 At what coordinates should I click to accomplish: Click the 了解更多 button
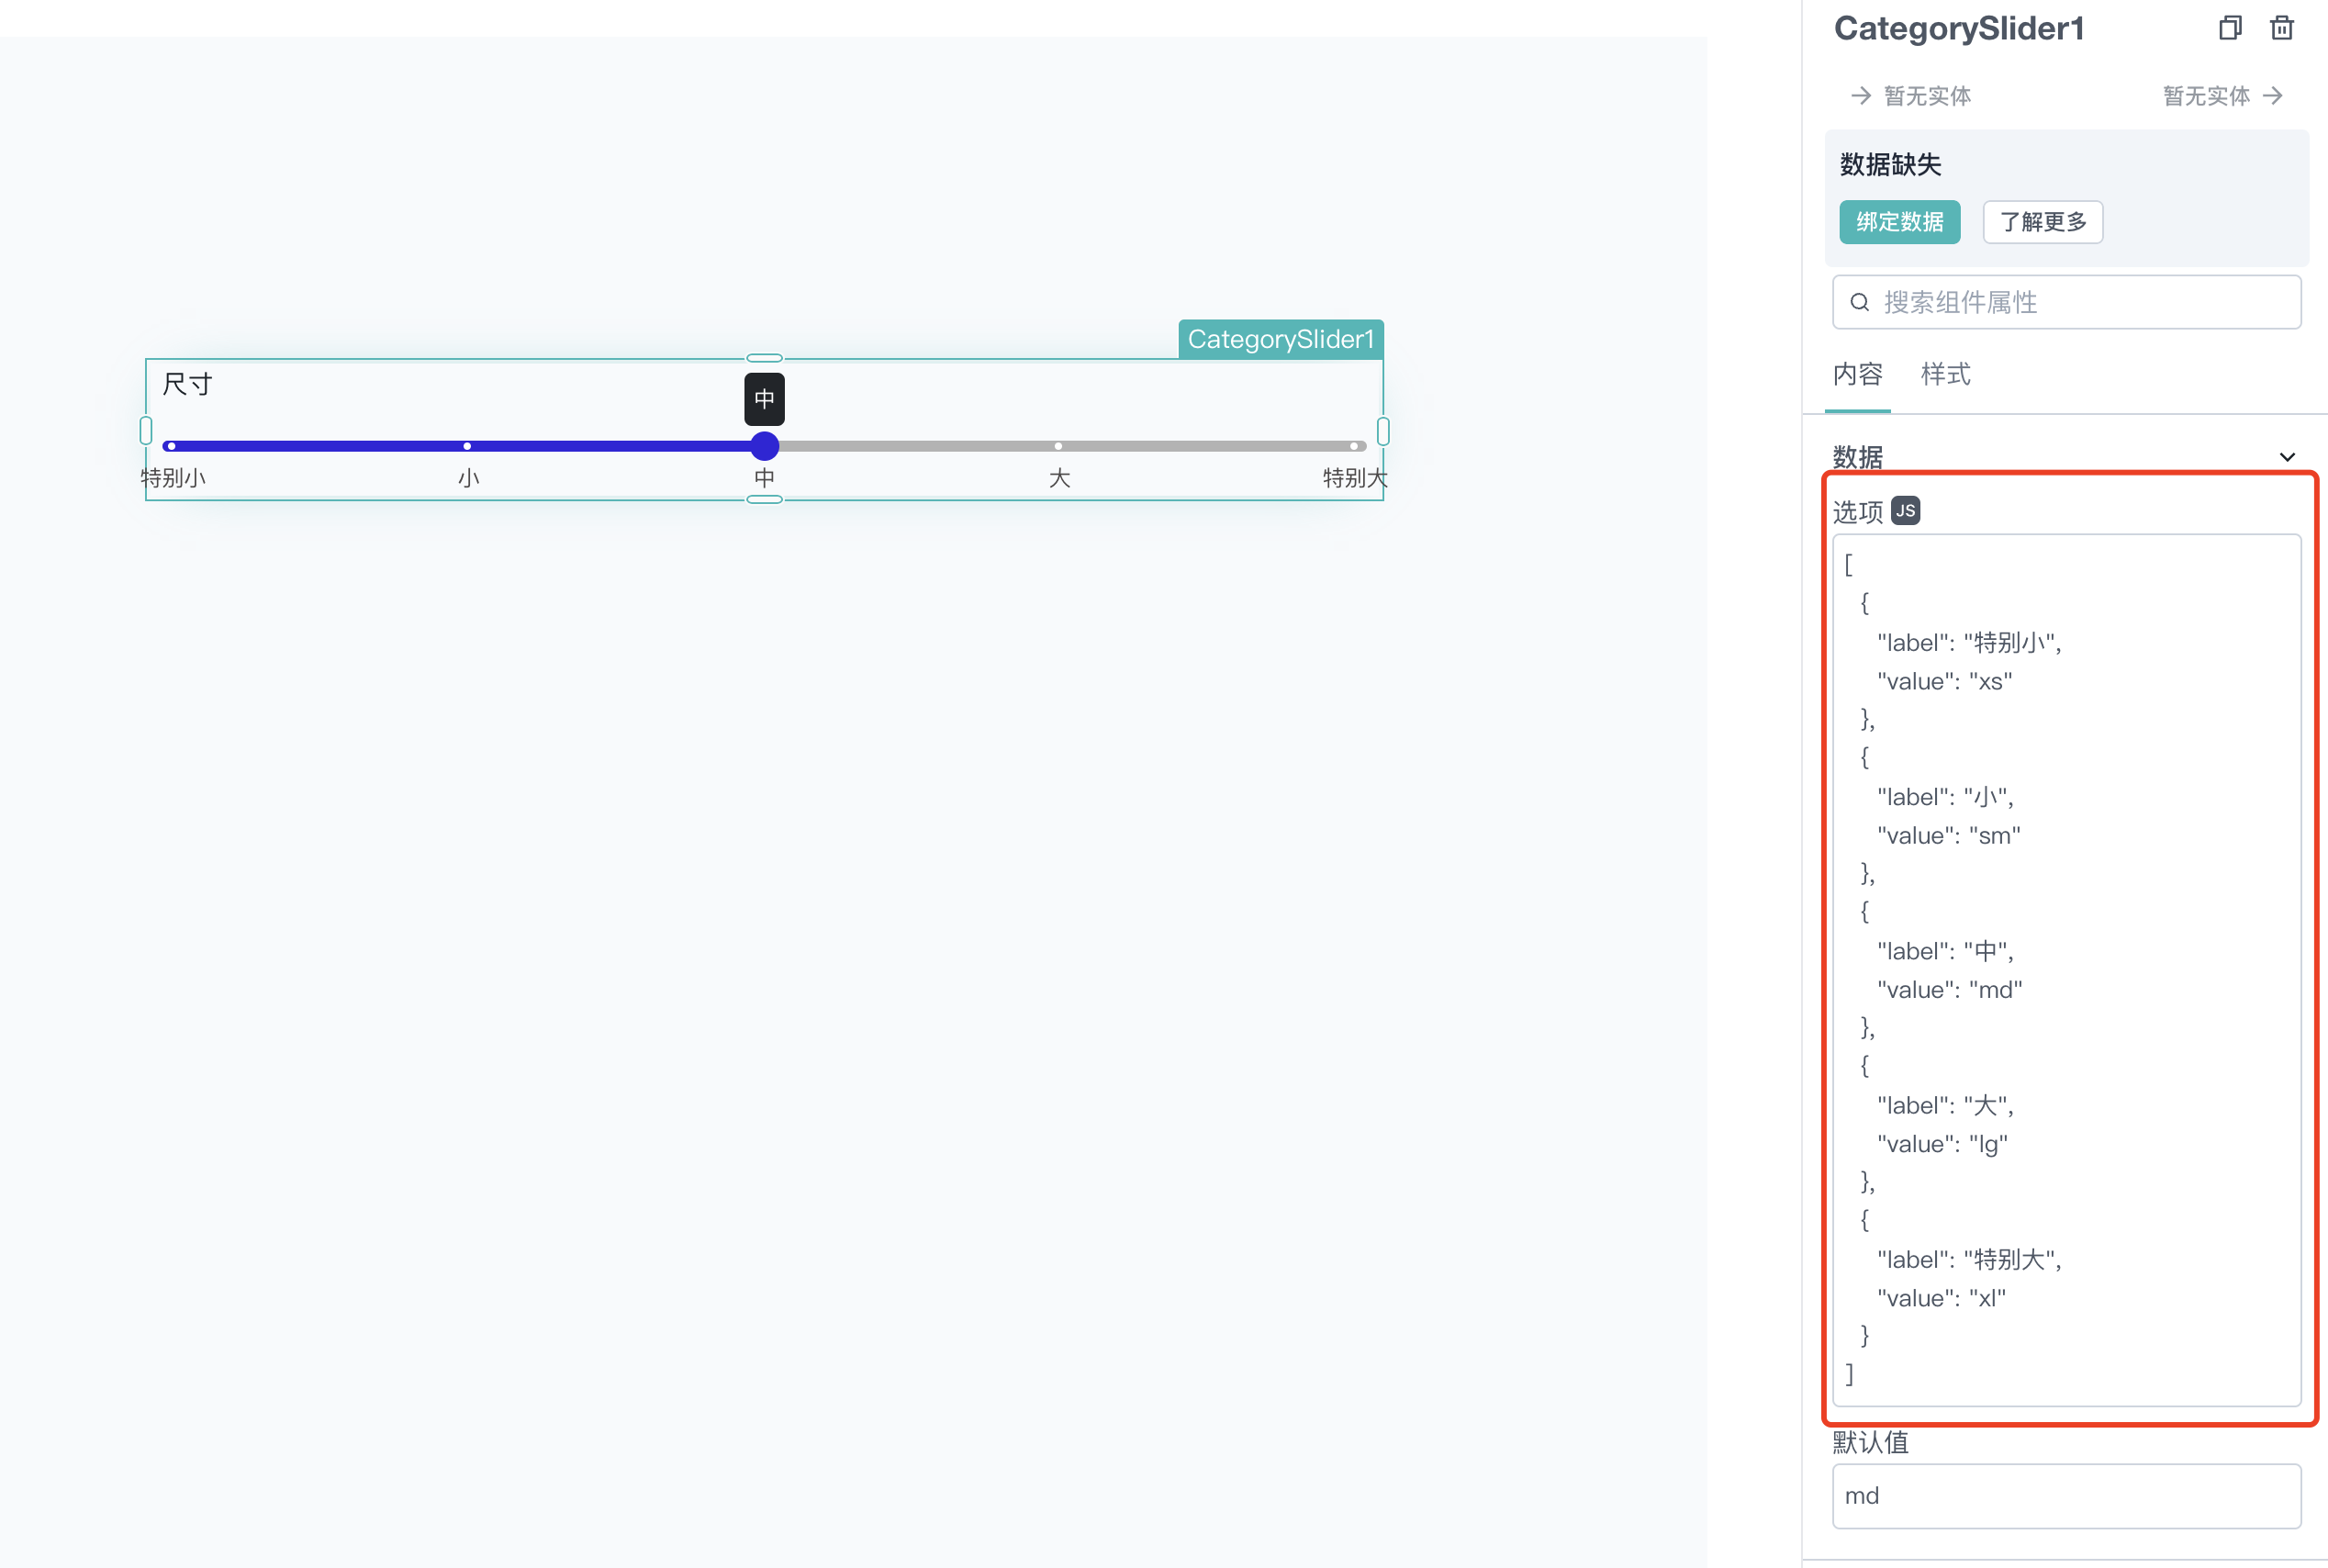coord(2042,222)
